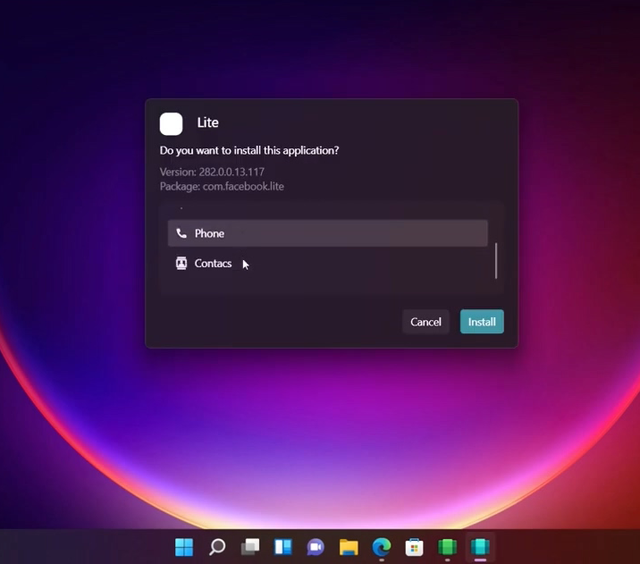This screenshot has height=564, width=640.
Task: Click the permissions list scrollbar
Action: pyautogui.click(x=496, y=261)
